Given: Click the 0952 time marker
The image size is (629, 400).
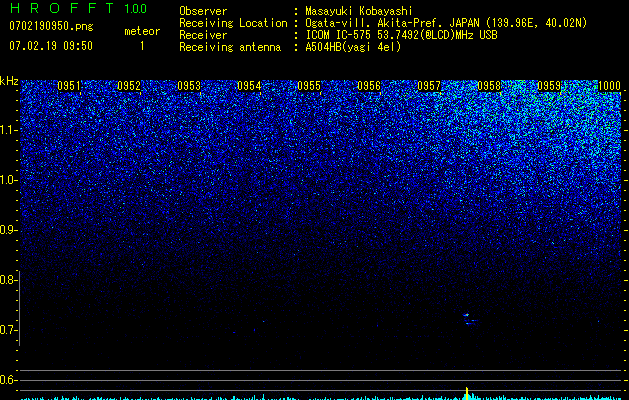Looking at the screenshot, I should point(129,86).
